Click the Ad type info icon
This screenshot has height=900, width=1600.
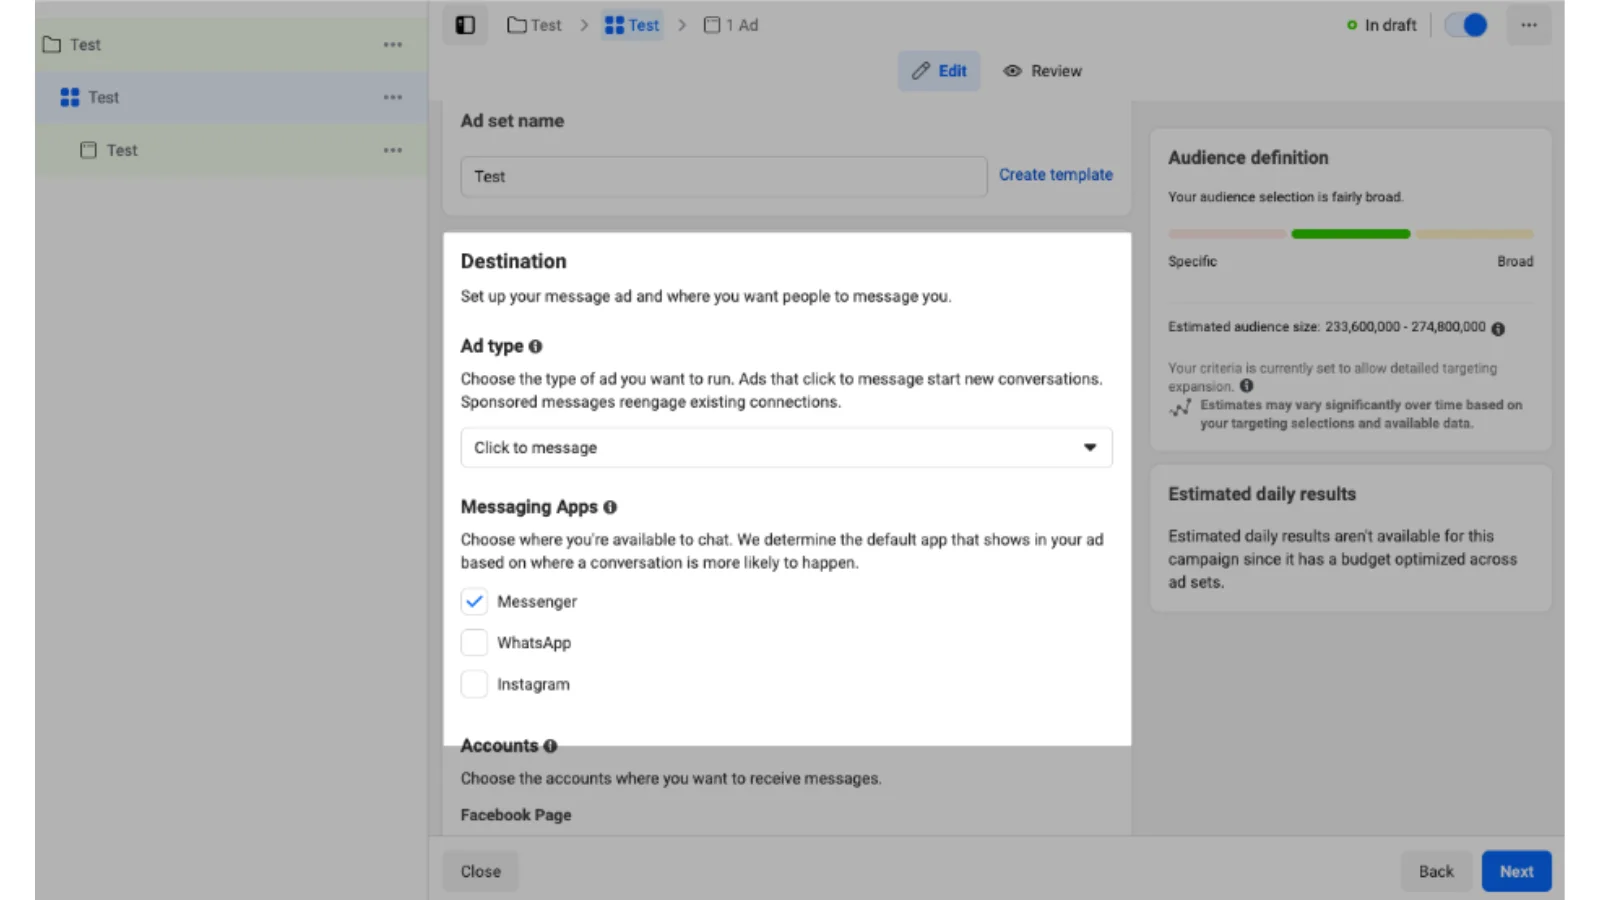(x=535, y=346)
